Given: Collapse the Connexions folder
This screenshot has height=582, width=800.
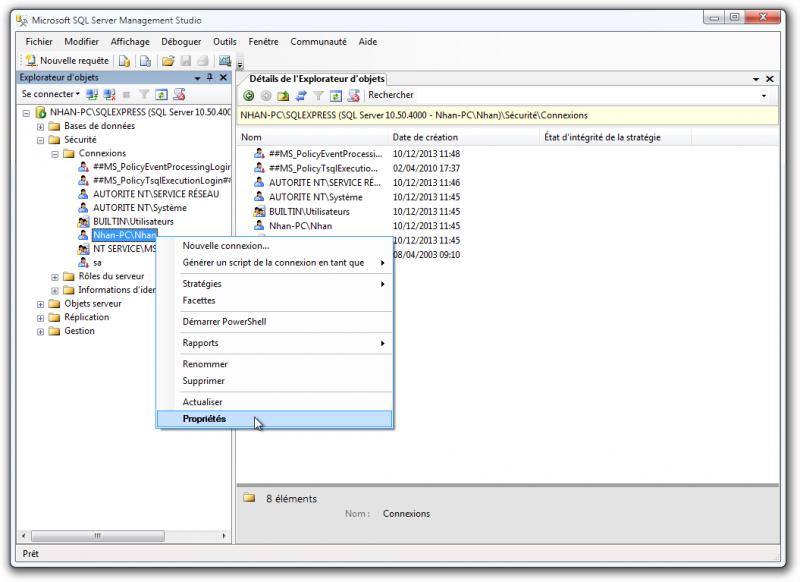Looking at the screenshot, I should click(55, 154).
